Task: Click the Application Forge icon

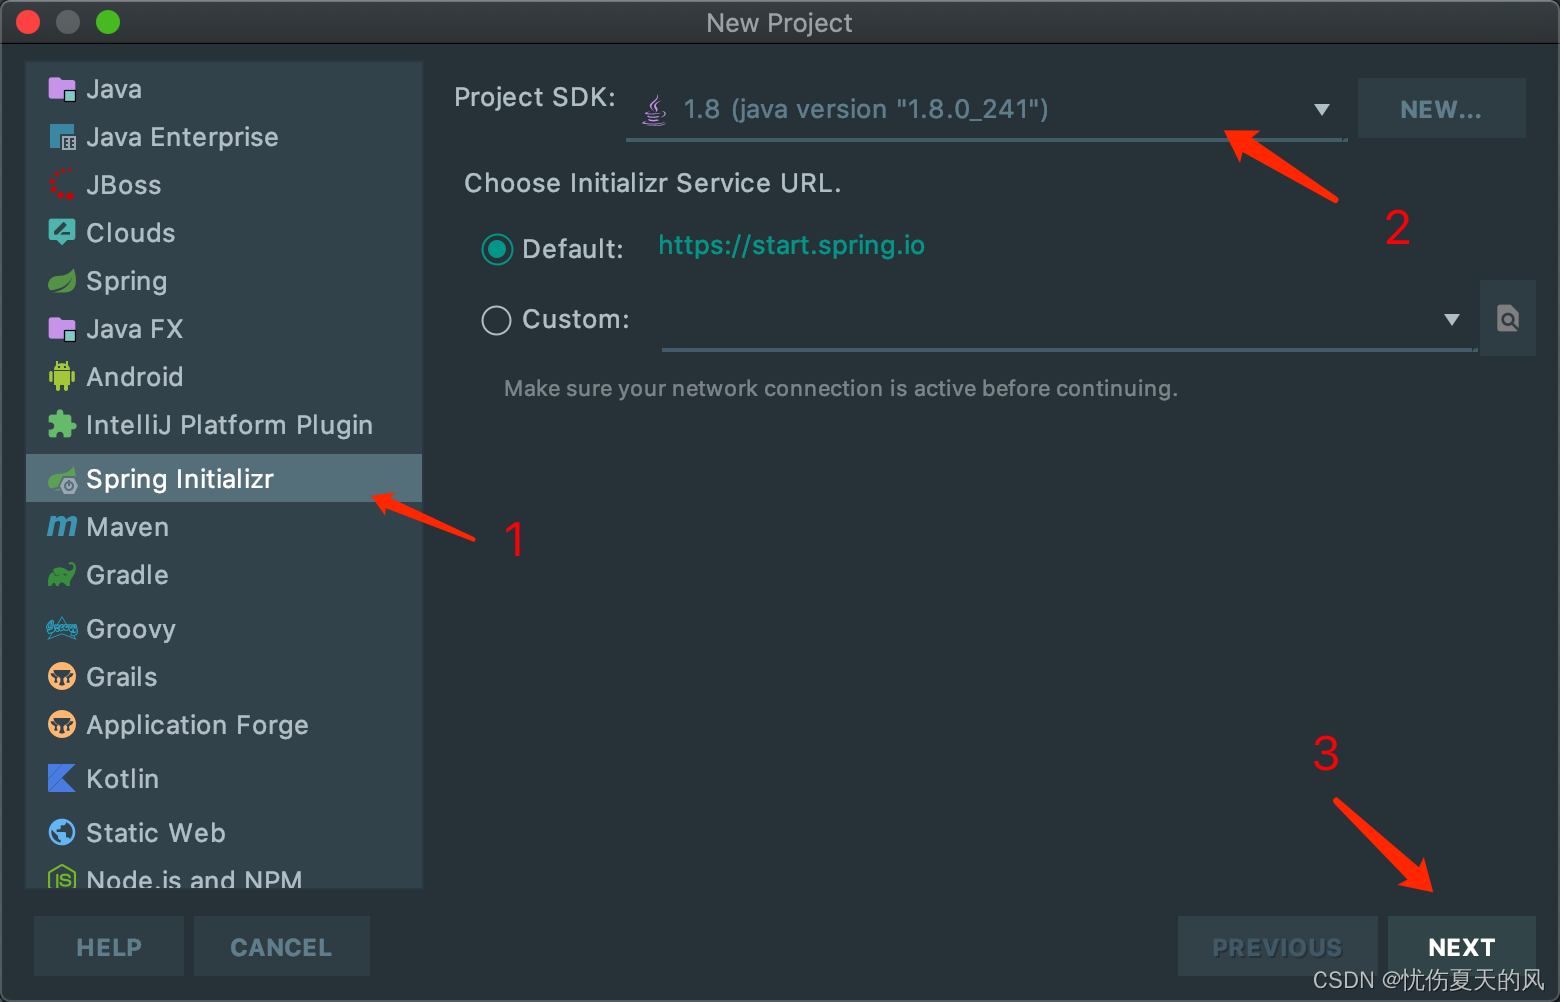Action: 62,724
